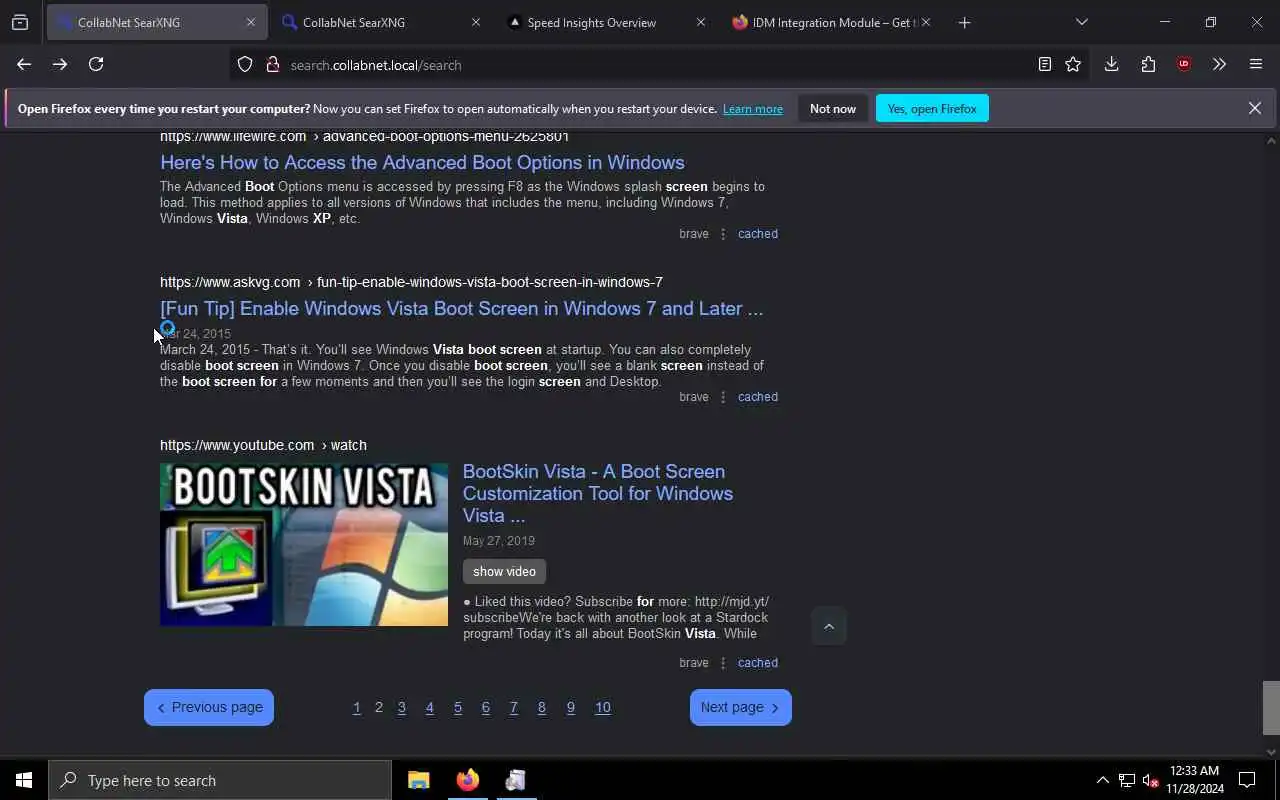This screenshot has width=1280, height=800.
Task: Click the Not now button
Action: pyautogui.click(x=833, y=108)
